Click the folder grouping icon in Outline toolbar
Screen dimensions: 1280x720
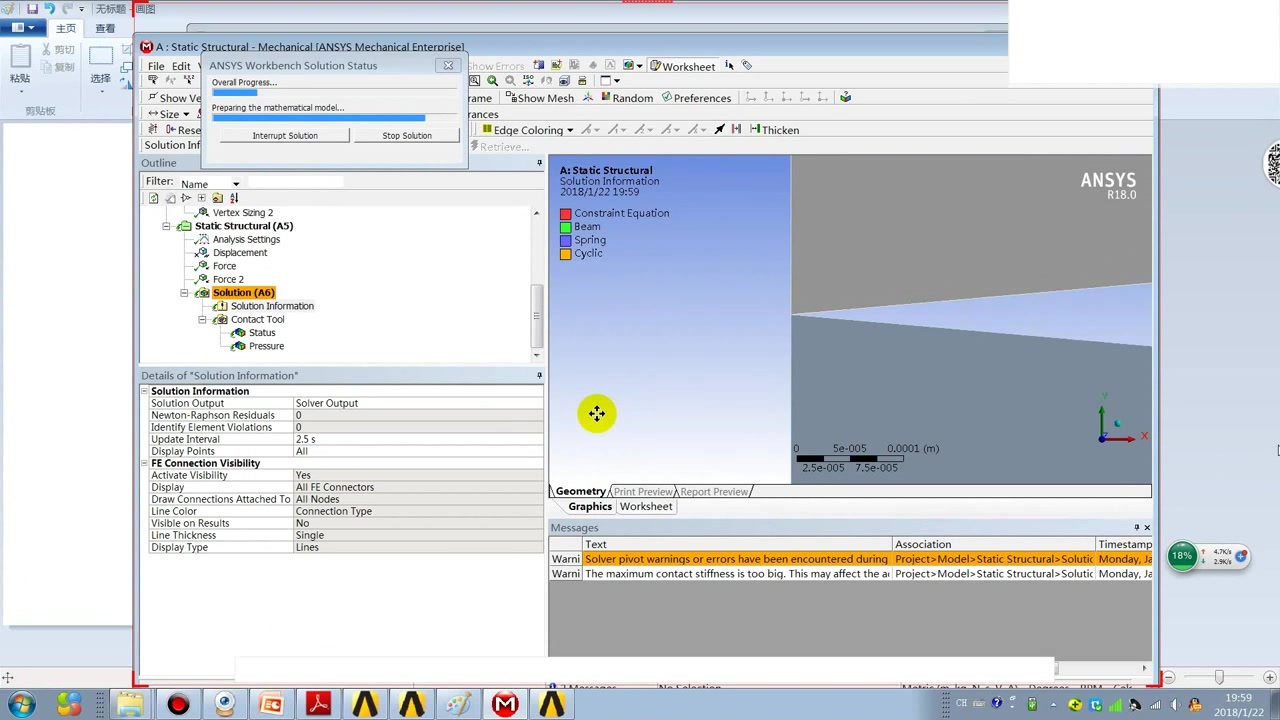[217, 198]
